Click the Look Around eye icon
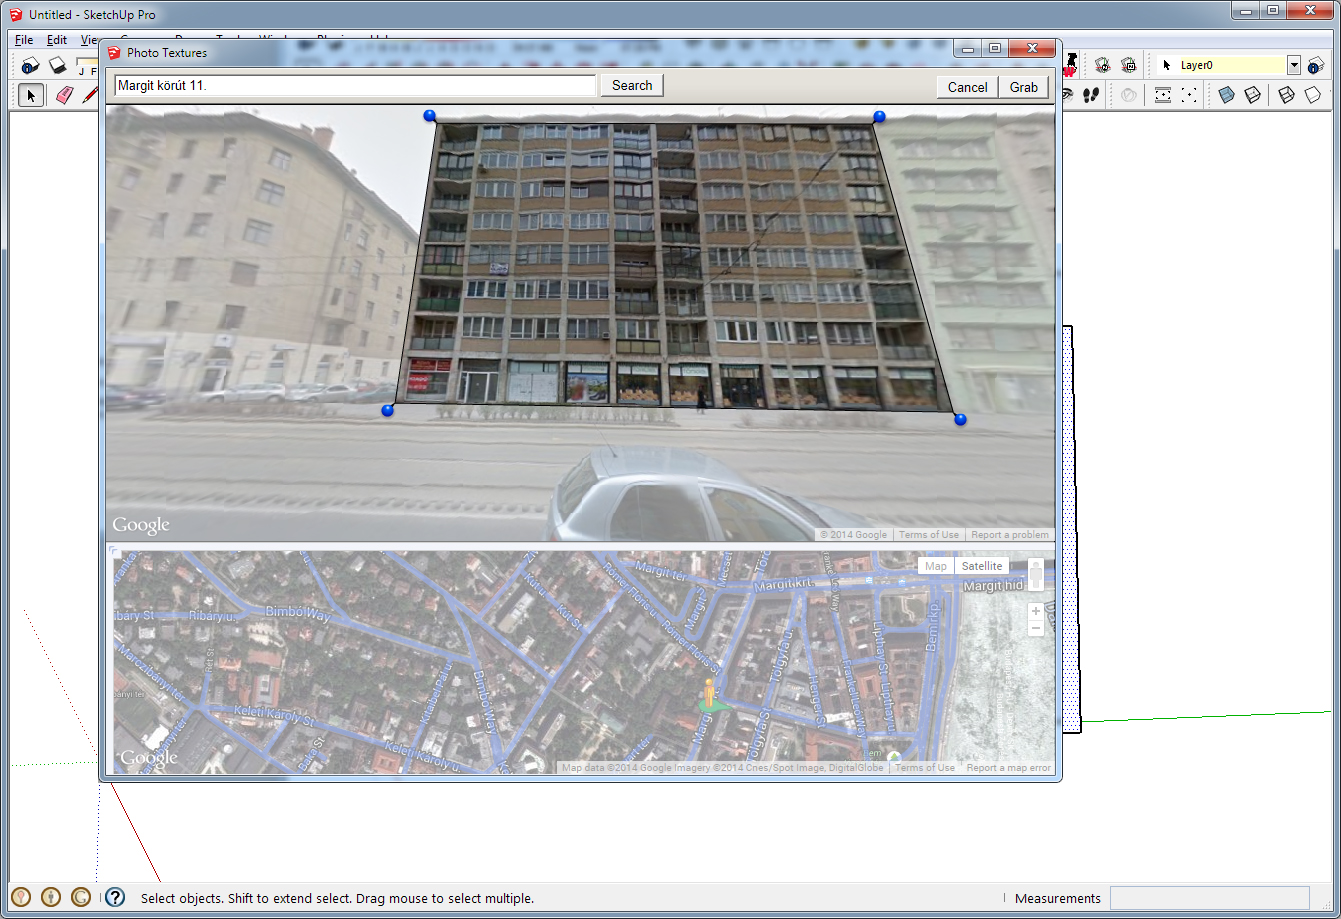The width and height of the screenshot is (1341, 919). point(1067,95)
